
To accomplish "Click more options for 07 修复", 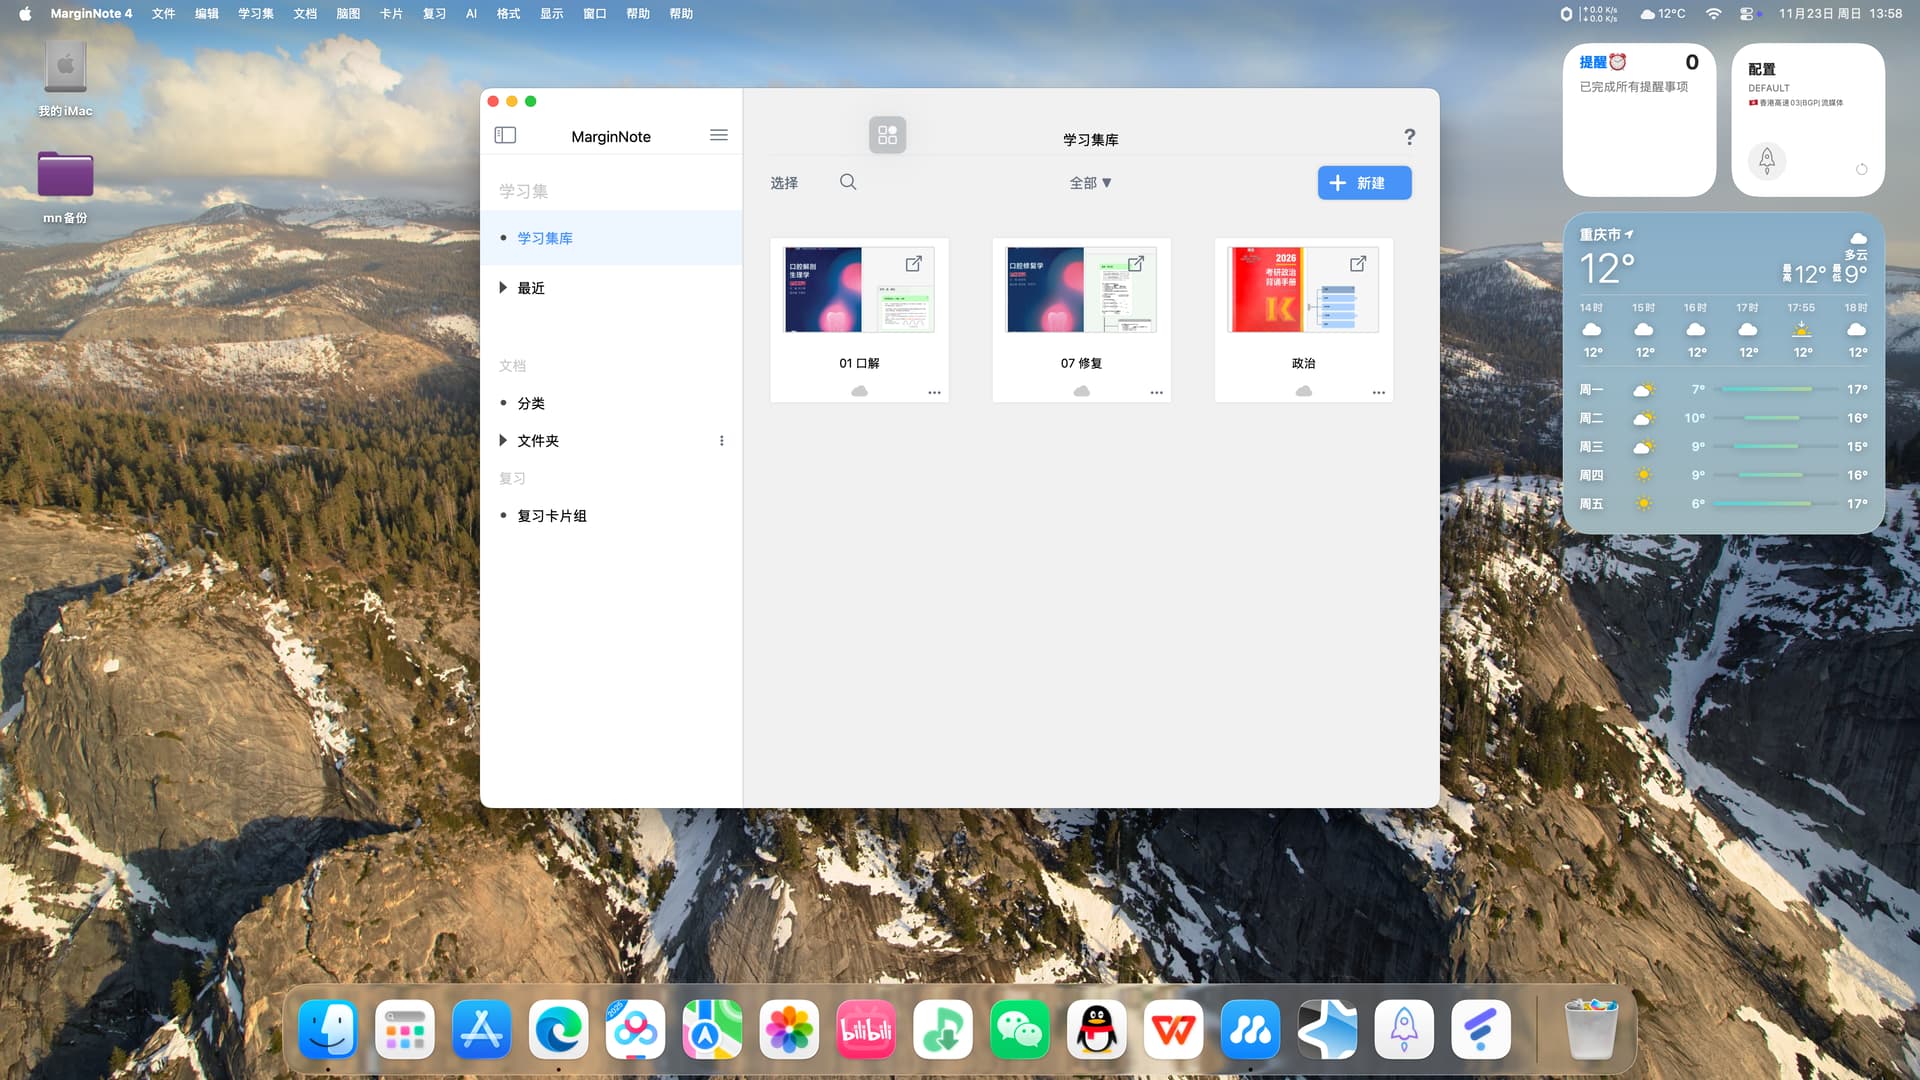I will tap(1156, 393).
